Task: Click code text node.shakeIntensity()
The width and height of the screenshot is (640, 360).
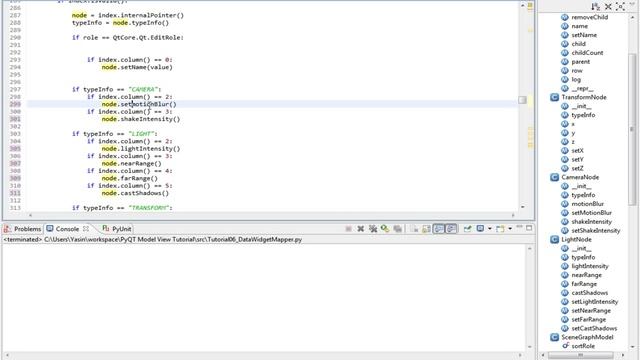Action: click(x=141, y=119)
